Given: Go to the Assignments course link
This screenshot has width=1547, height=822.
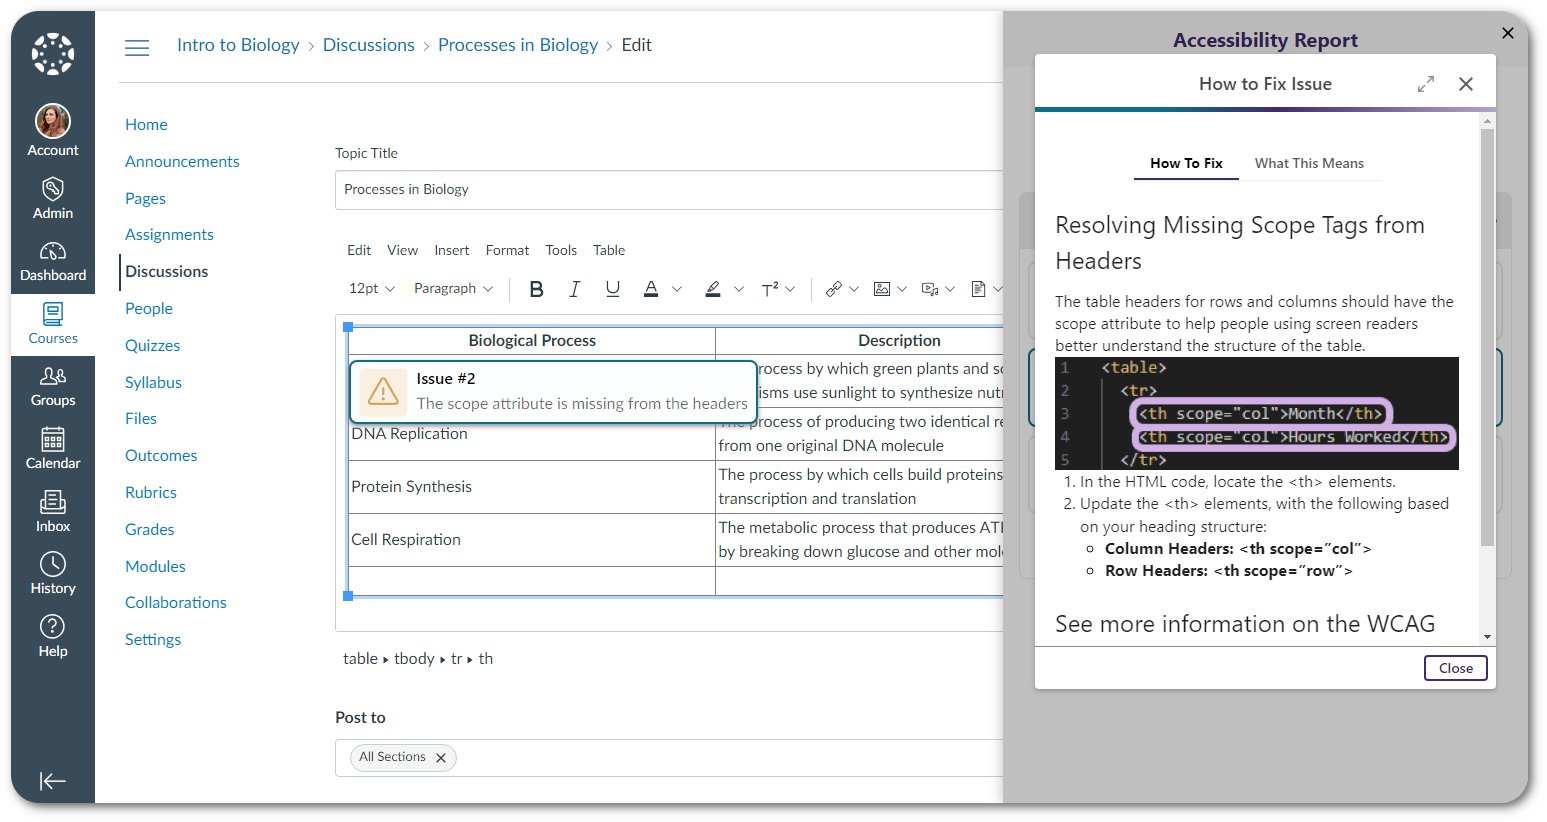Looking at the screenshot, I should pyautogui.click(x=169, y=234).
